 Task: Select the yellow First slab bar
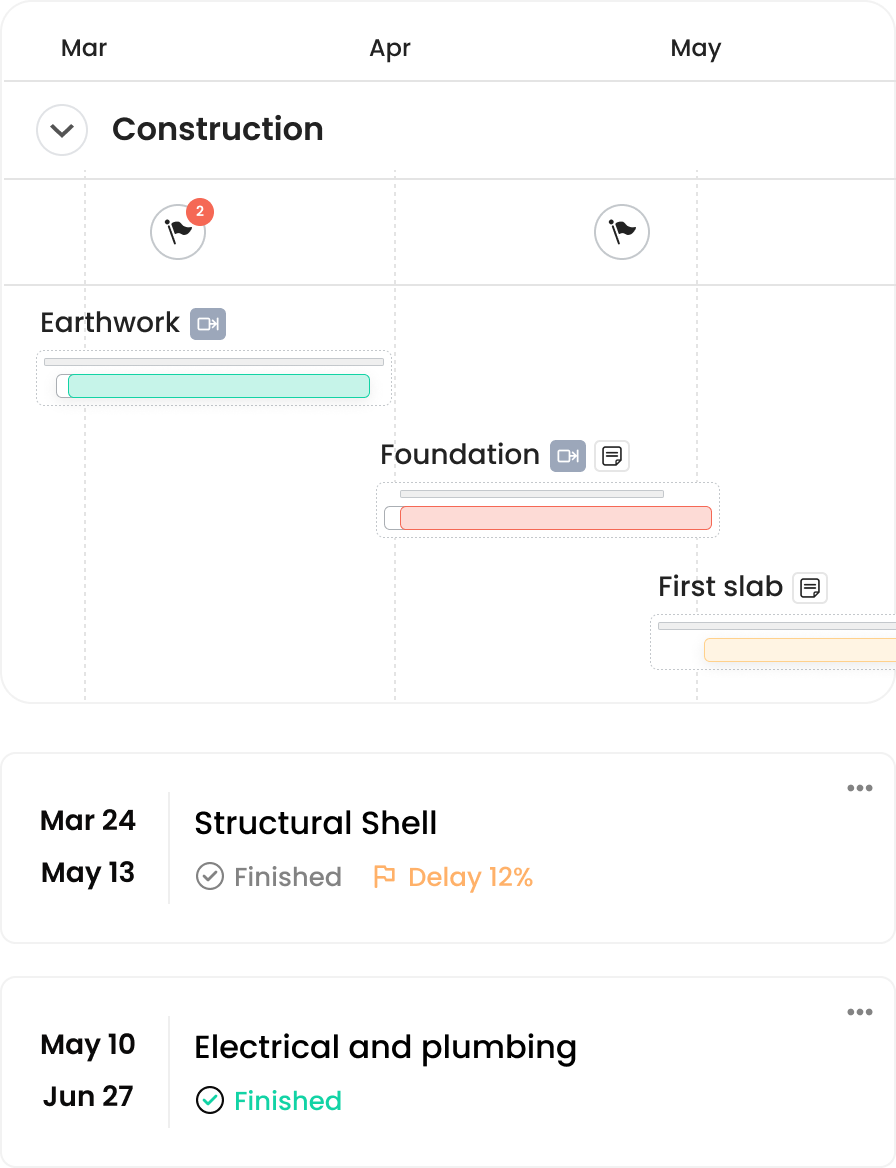799,650
